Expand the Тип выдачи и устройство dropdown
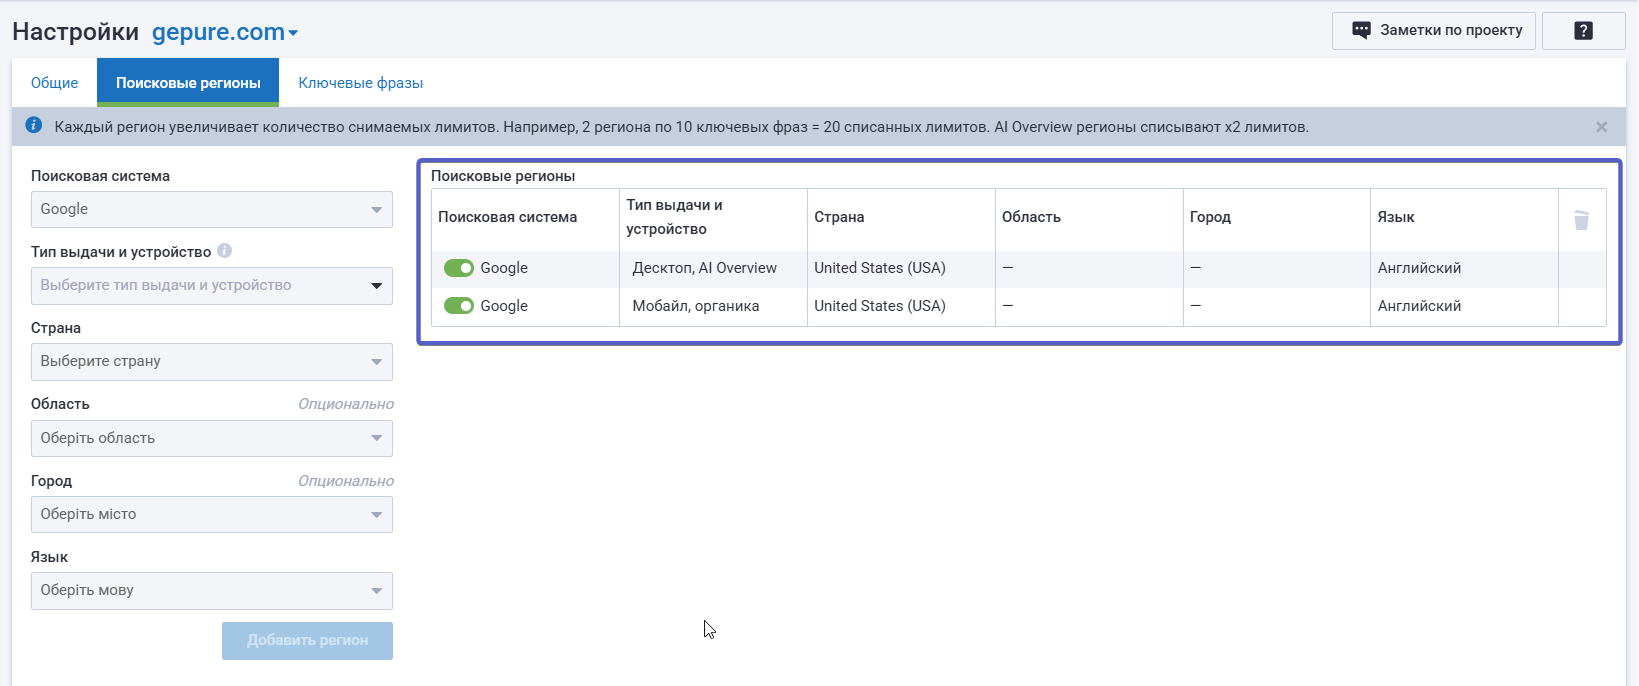Screen dimensions: 1639x686 pyautogui.click(x=211, y=286)
